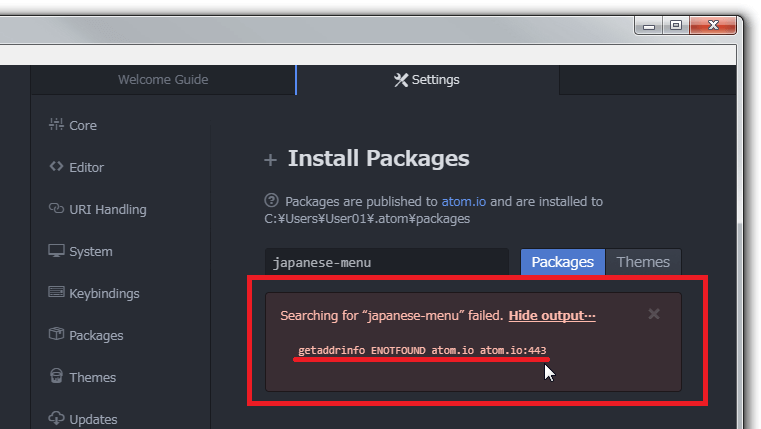Select the URI Handling link icon

(56, 209)
